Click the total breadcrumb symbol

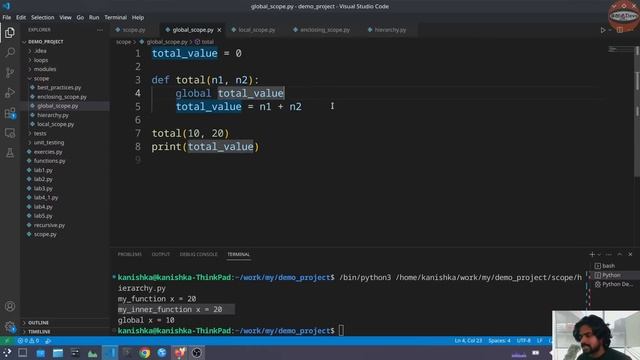point(204,42)
